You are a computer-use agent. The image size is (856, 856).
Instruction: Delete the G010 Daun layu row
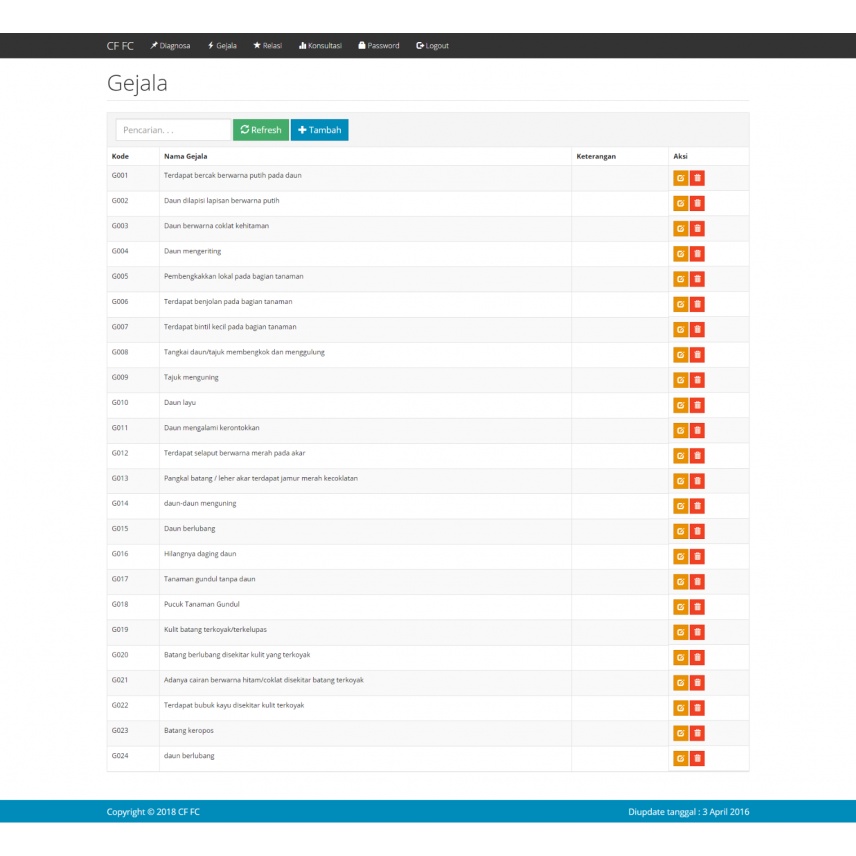(697, 405)
